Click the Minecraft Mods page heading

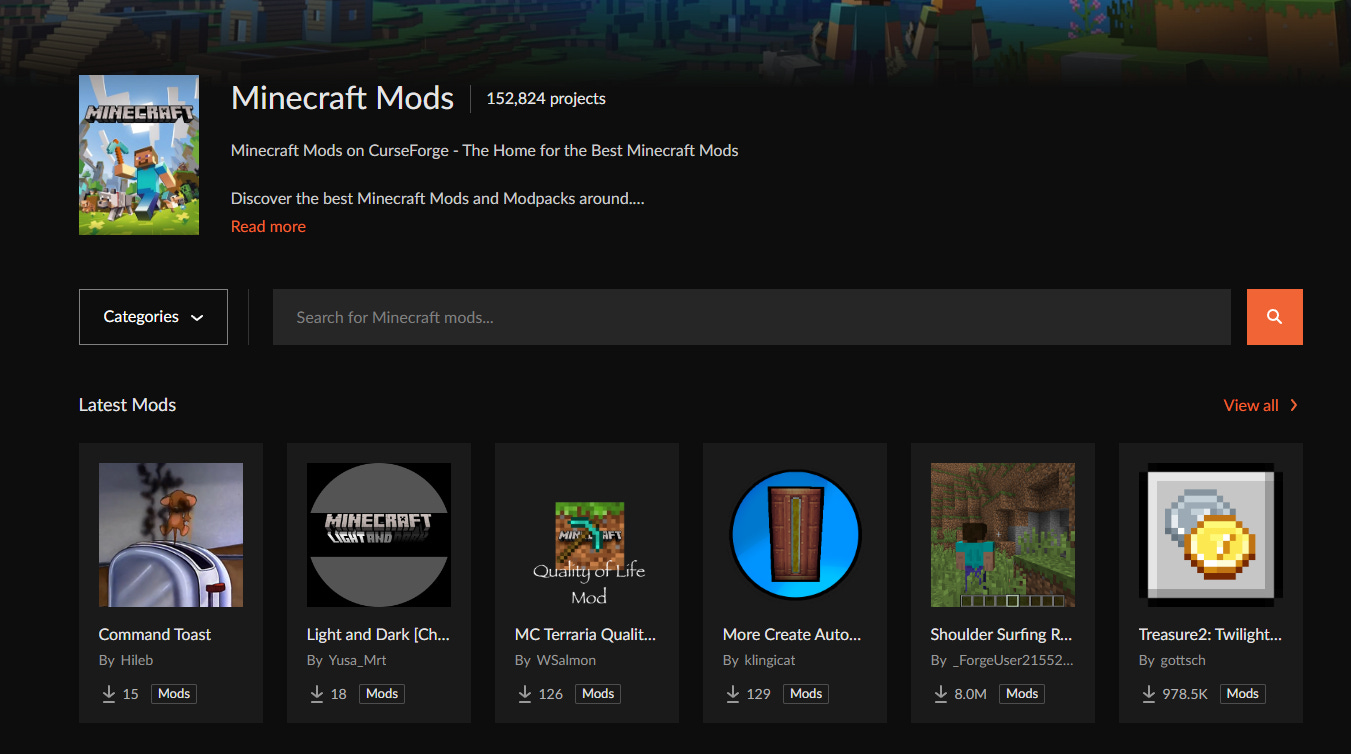(342, 98)
